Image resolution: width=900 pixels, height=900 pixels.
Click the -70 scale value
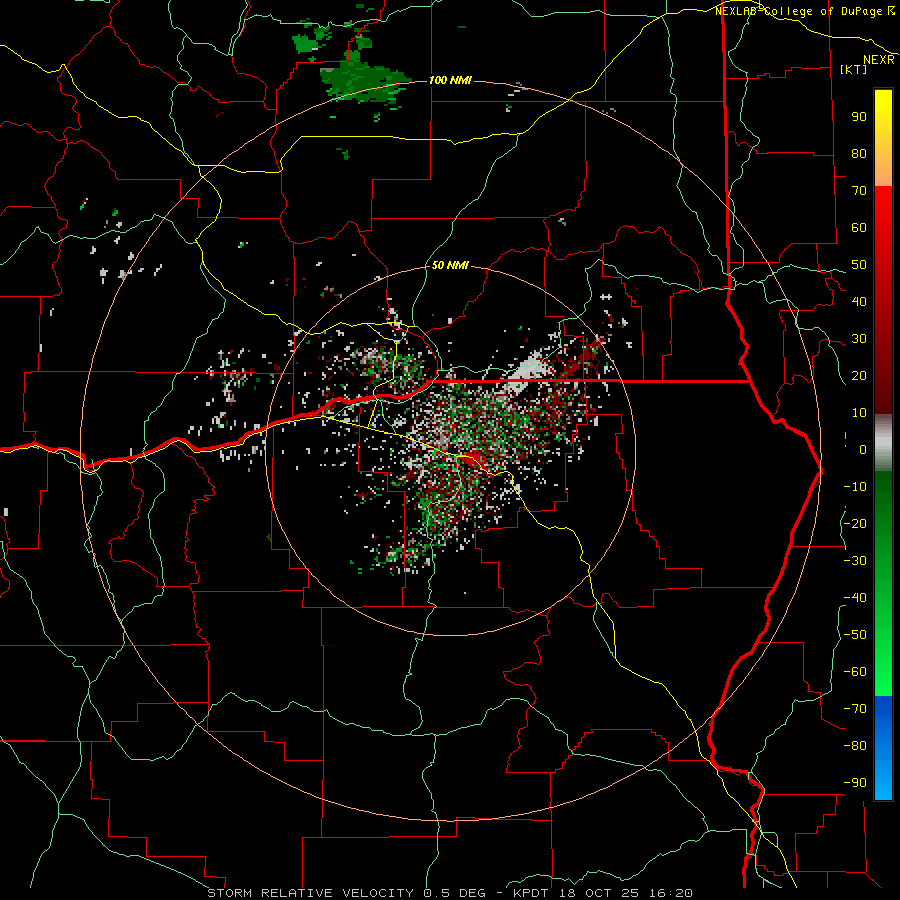[x=855, y=708]
